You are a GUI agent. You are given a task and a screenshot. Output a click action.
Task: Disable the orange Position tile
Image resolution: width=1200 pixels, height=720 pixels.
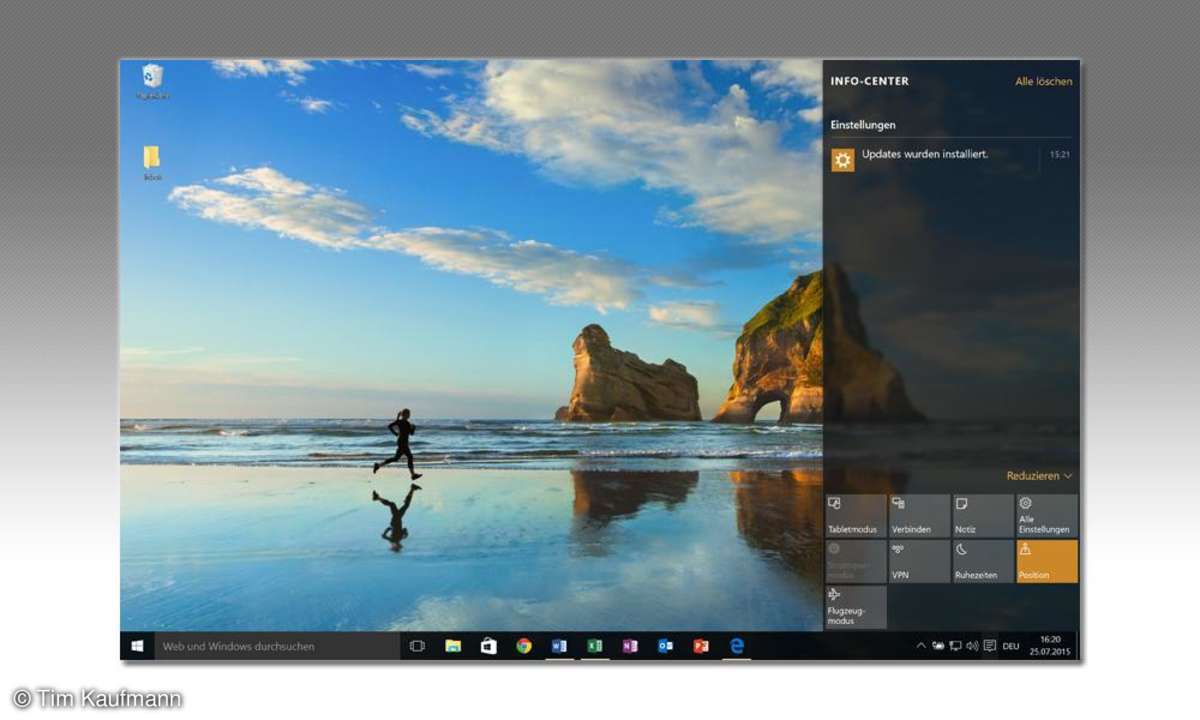coord(1047,562)
